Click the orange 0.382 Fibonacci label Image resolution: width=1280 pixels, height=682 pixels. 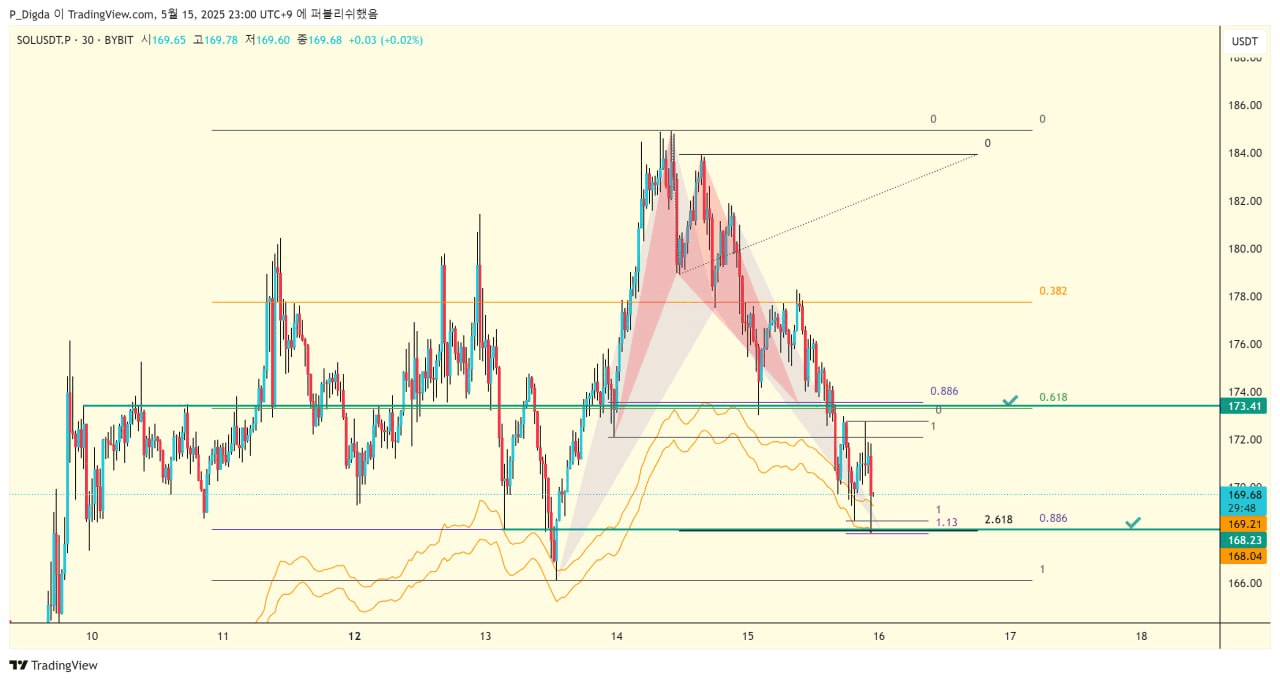(x=1052, y=291)
